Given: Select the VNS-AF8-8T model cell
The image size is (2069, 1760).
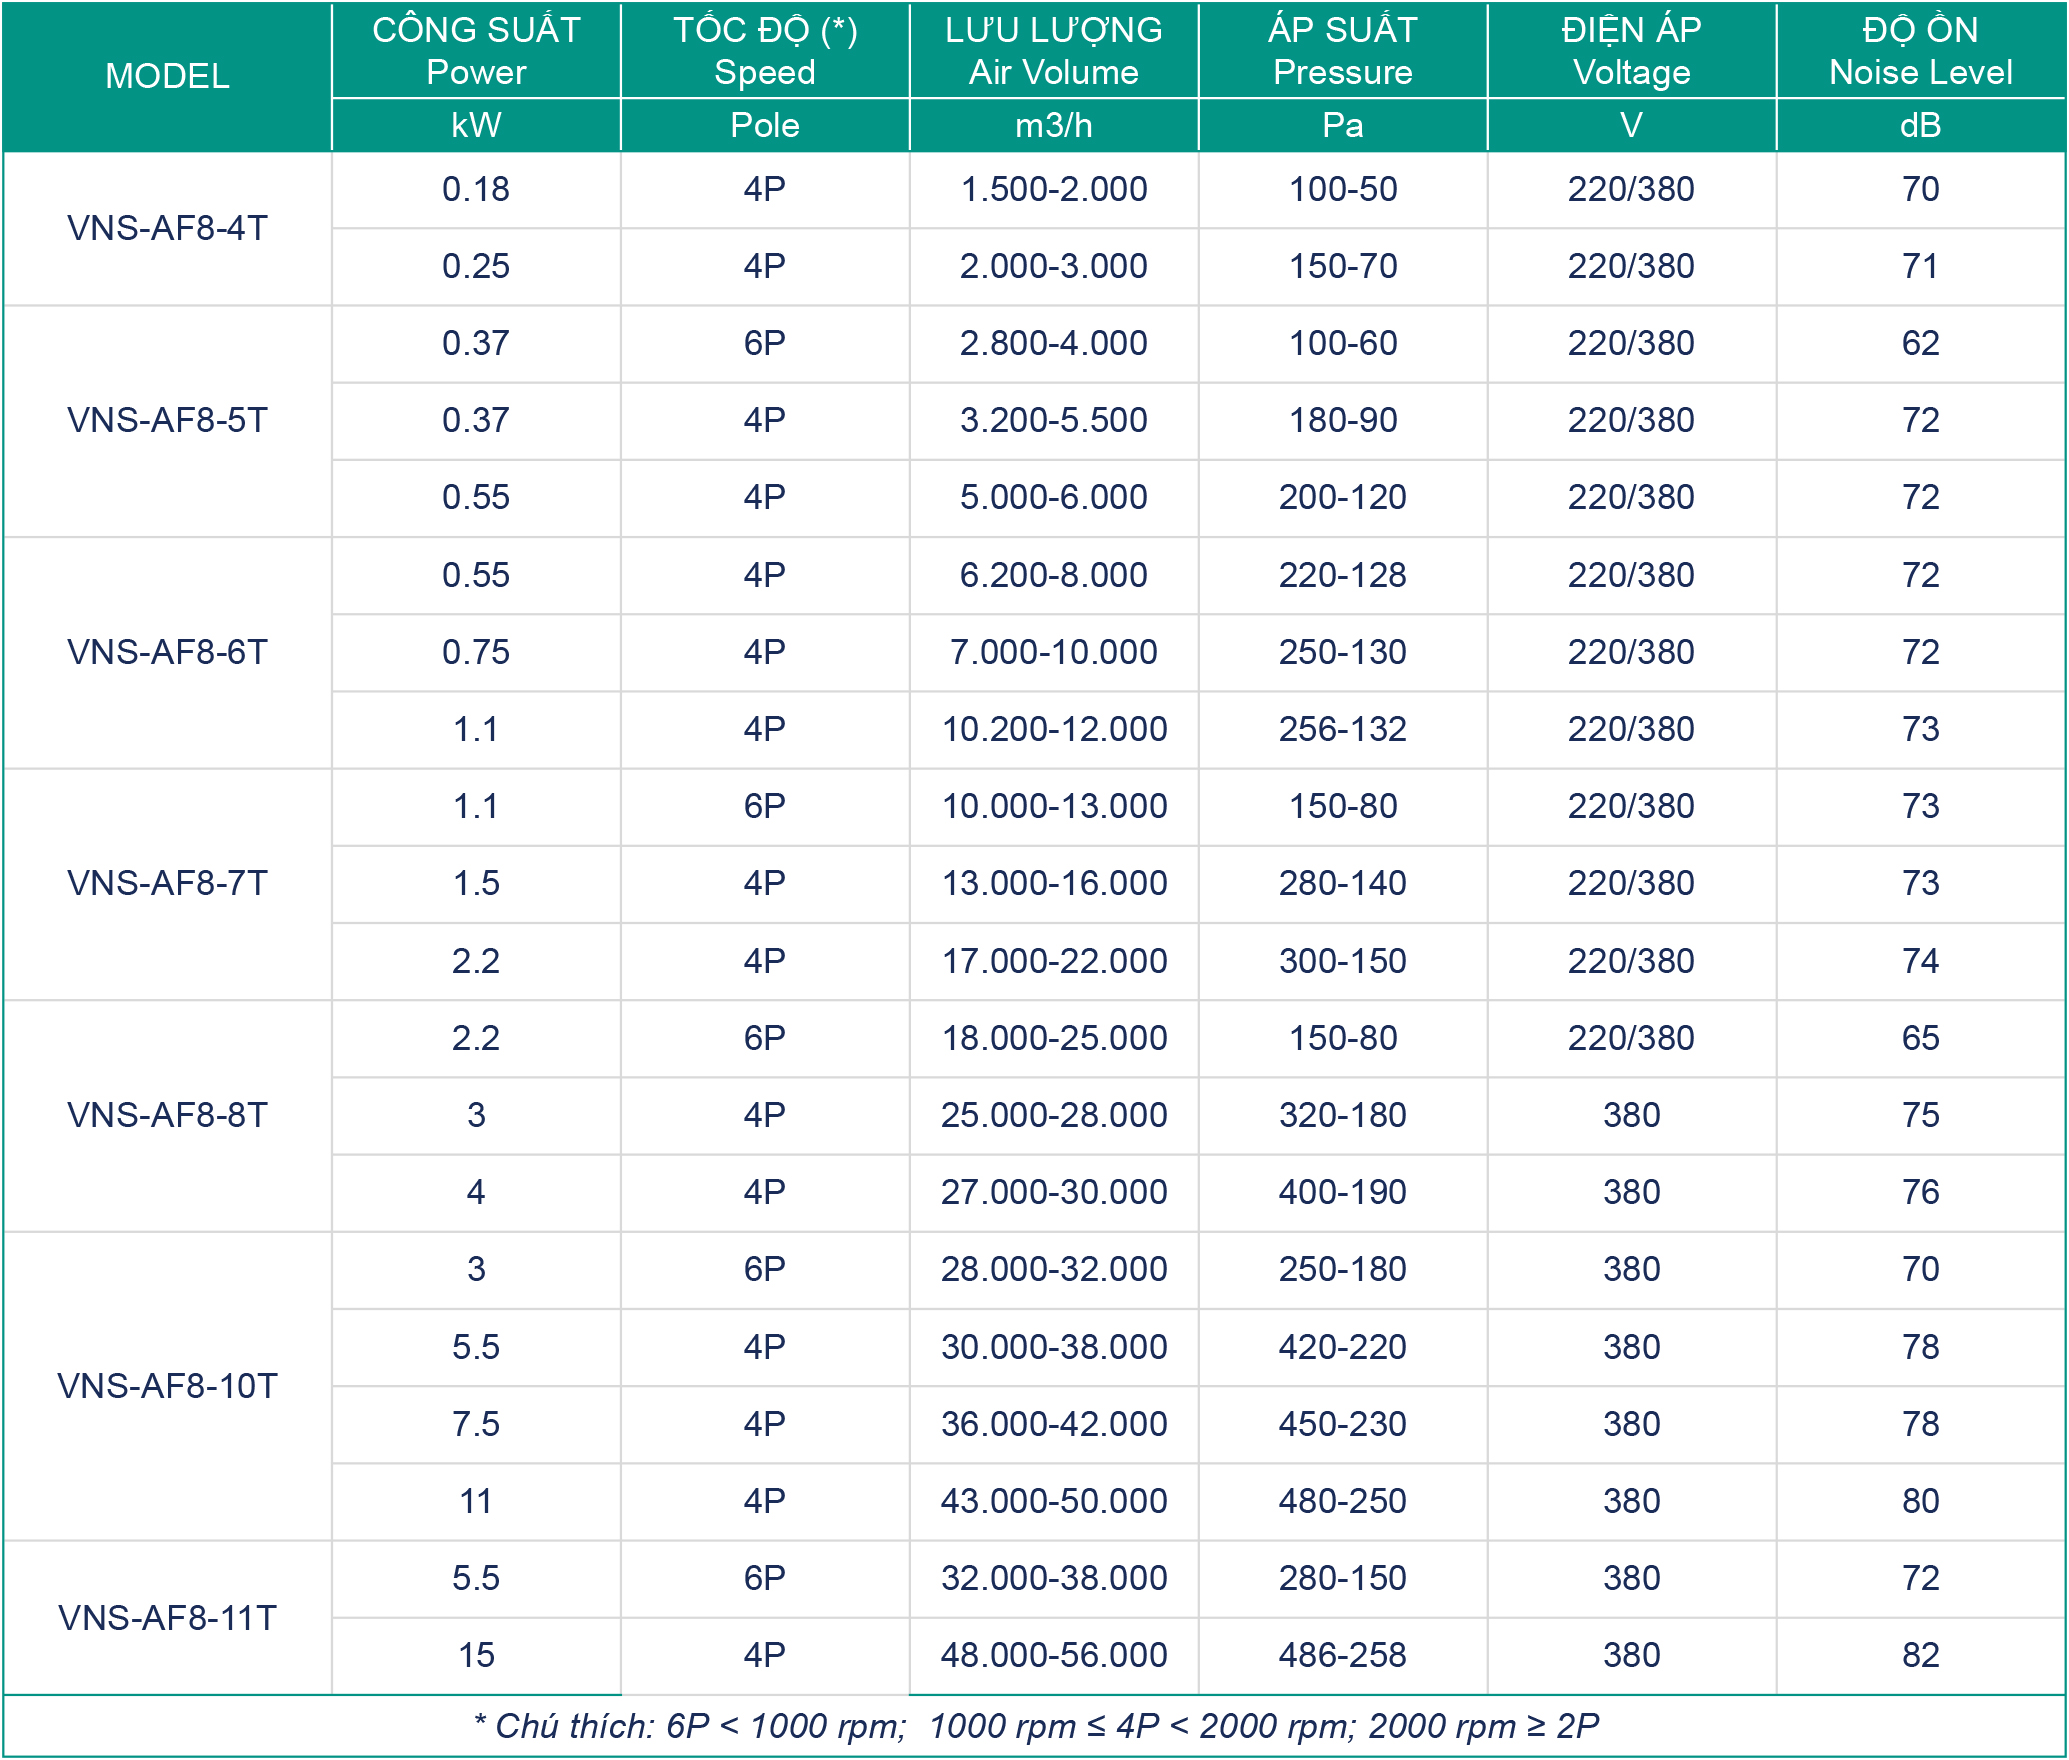Looking at the screenshot, I should click(167, 1115).
